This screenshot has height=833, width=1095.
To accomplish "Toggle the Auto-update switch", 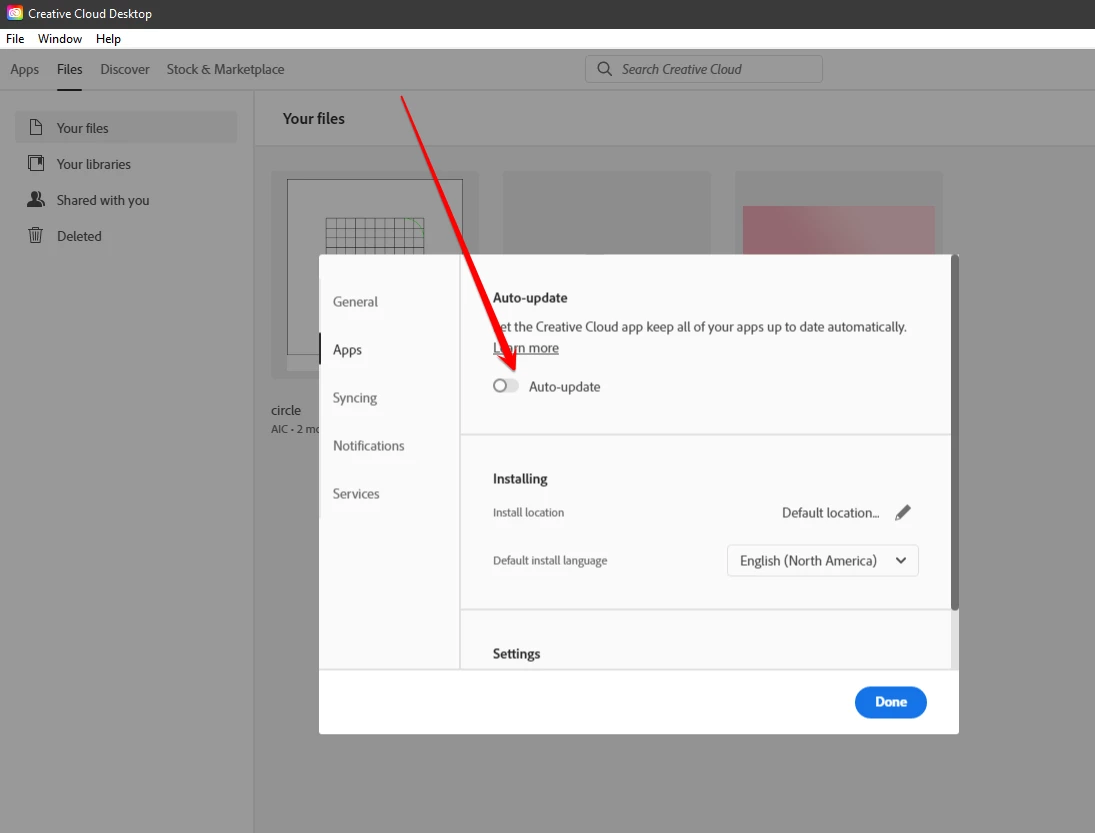I will tap(506, 385).
